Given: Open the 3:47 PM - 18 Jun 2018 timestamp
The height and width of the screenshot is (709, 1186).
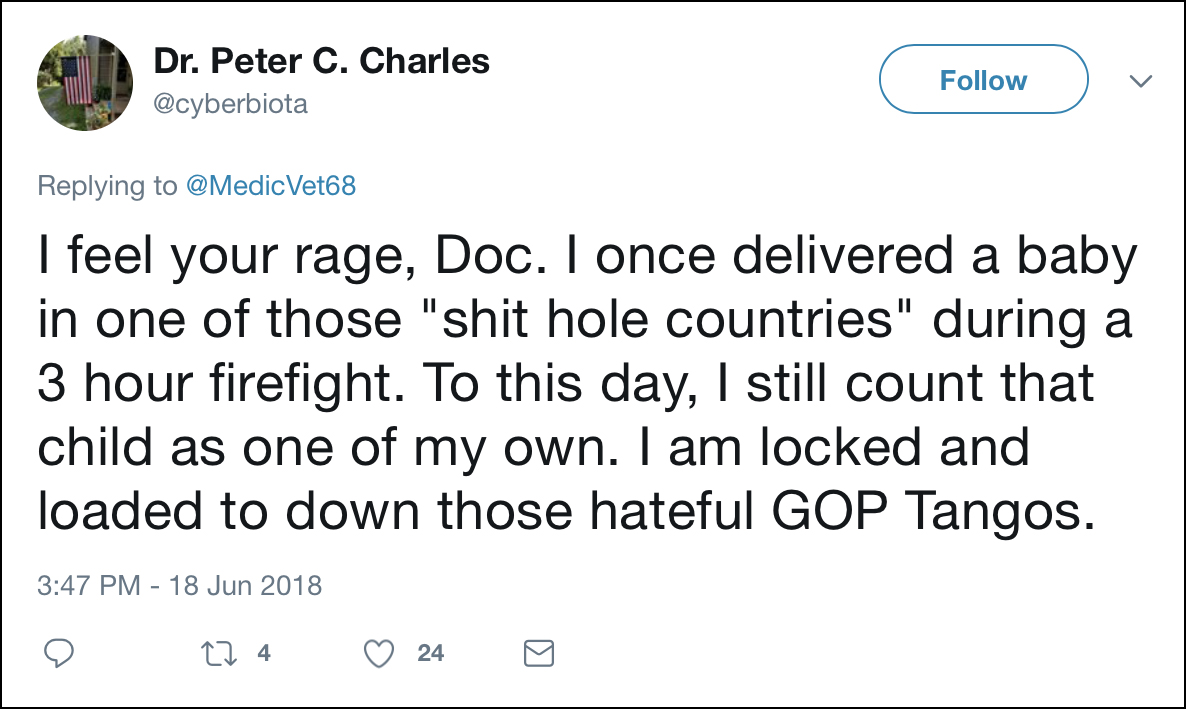Looking at the screenshot, I should pos(180,585).
